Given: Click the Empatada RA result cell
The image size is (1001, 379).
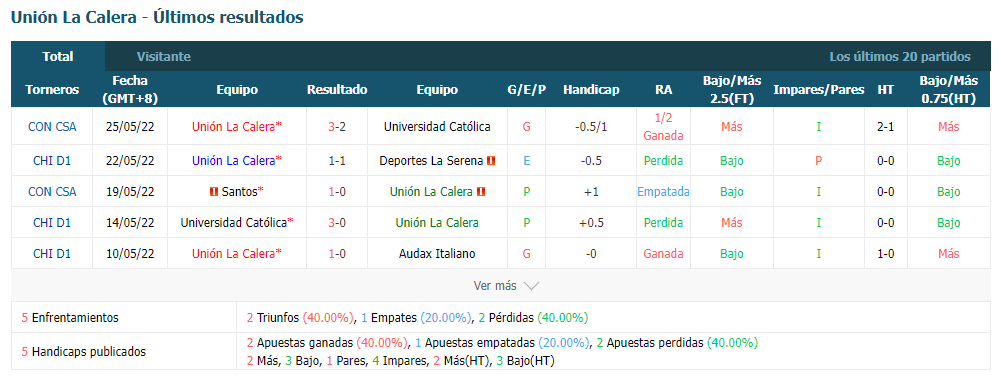Looking at the screenshot, I should coord(663,191).
